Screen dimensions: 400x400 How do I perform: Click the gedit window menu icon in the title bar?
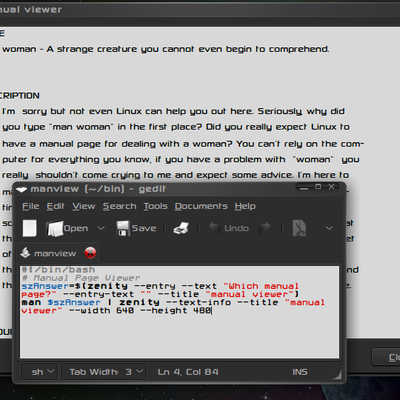pyautogui.click(x=21, y=189)
